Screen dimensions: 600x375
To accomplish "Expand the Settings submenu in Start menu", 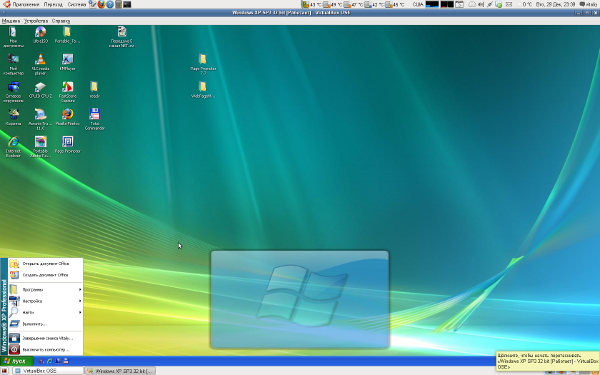I will tap(46, 301).
